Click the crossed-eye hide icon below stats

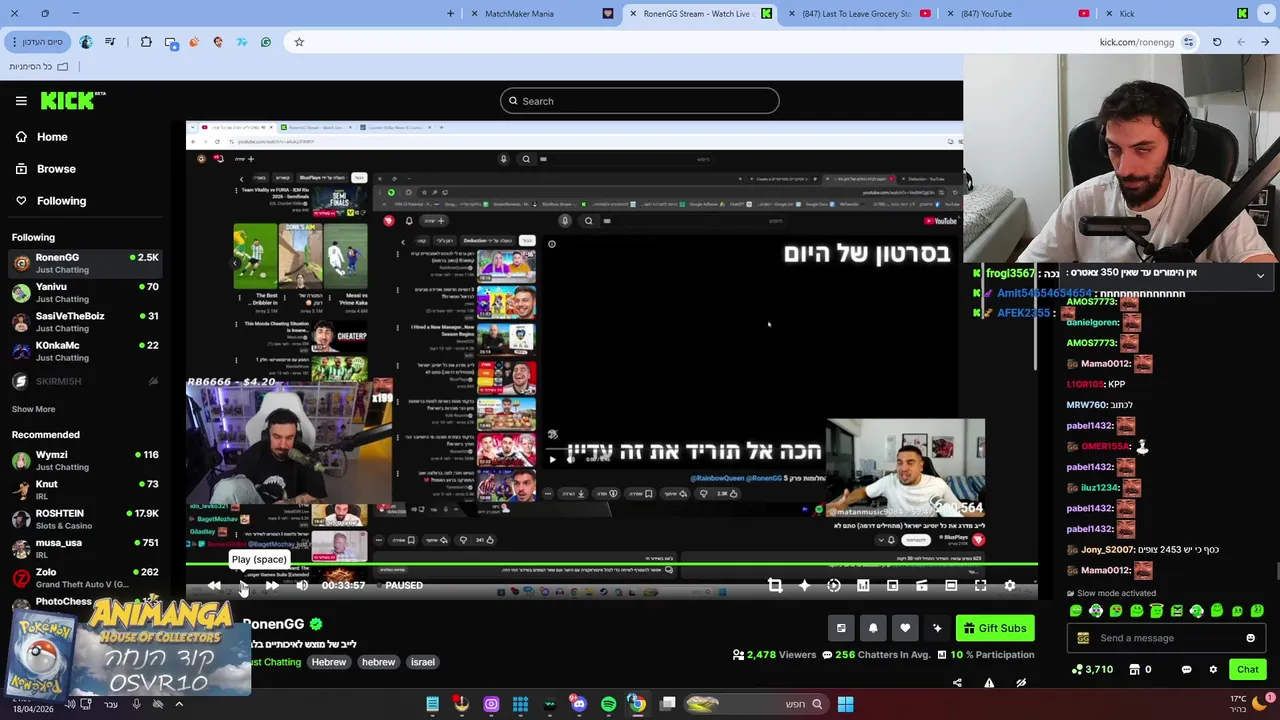click(x=1021, y=683)
